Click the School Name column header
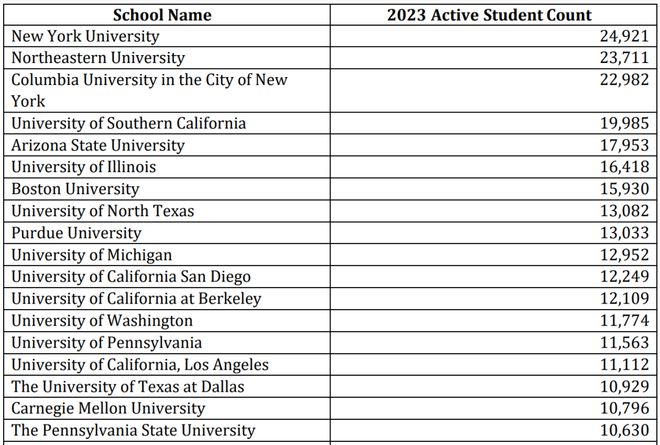660x445 pixels. tap(162, 15)
